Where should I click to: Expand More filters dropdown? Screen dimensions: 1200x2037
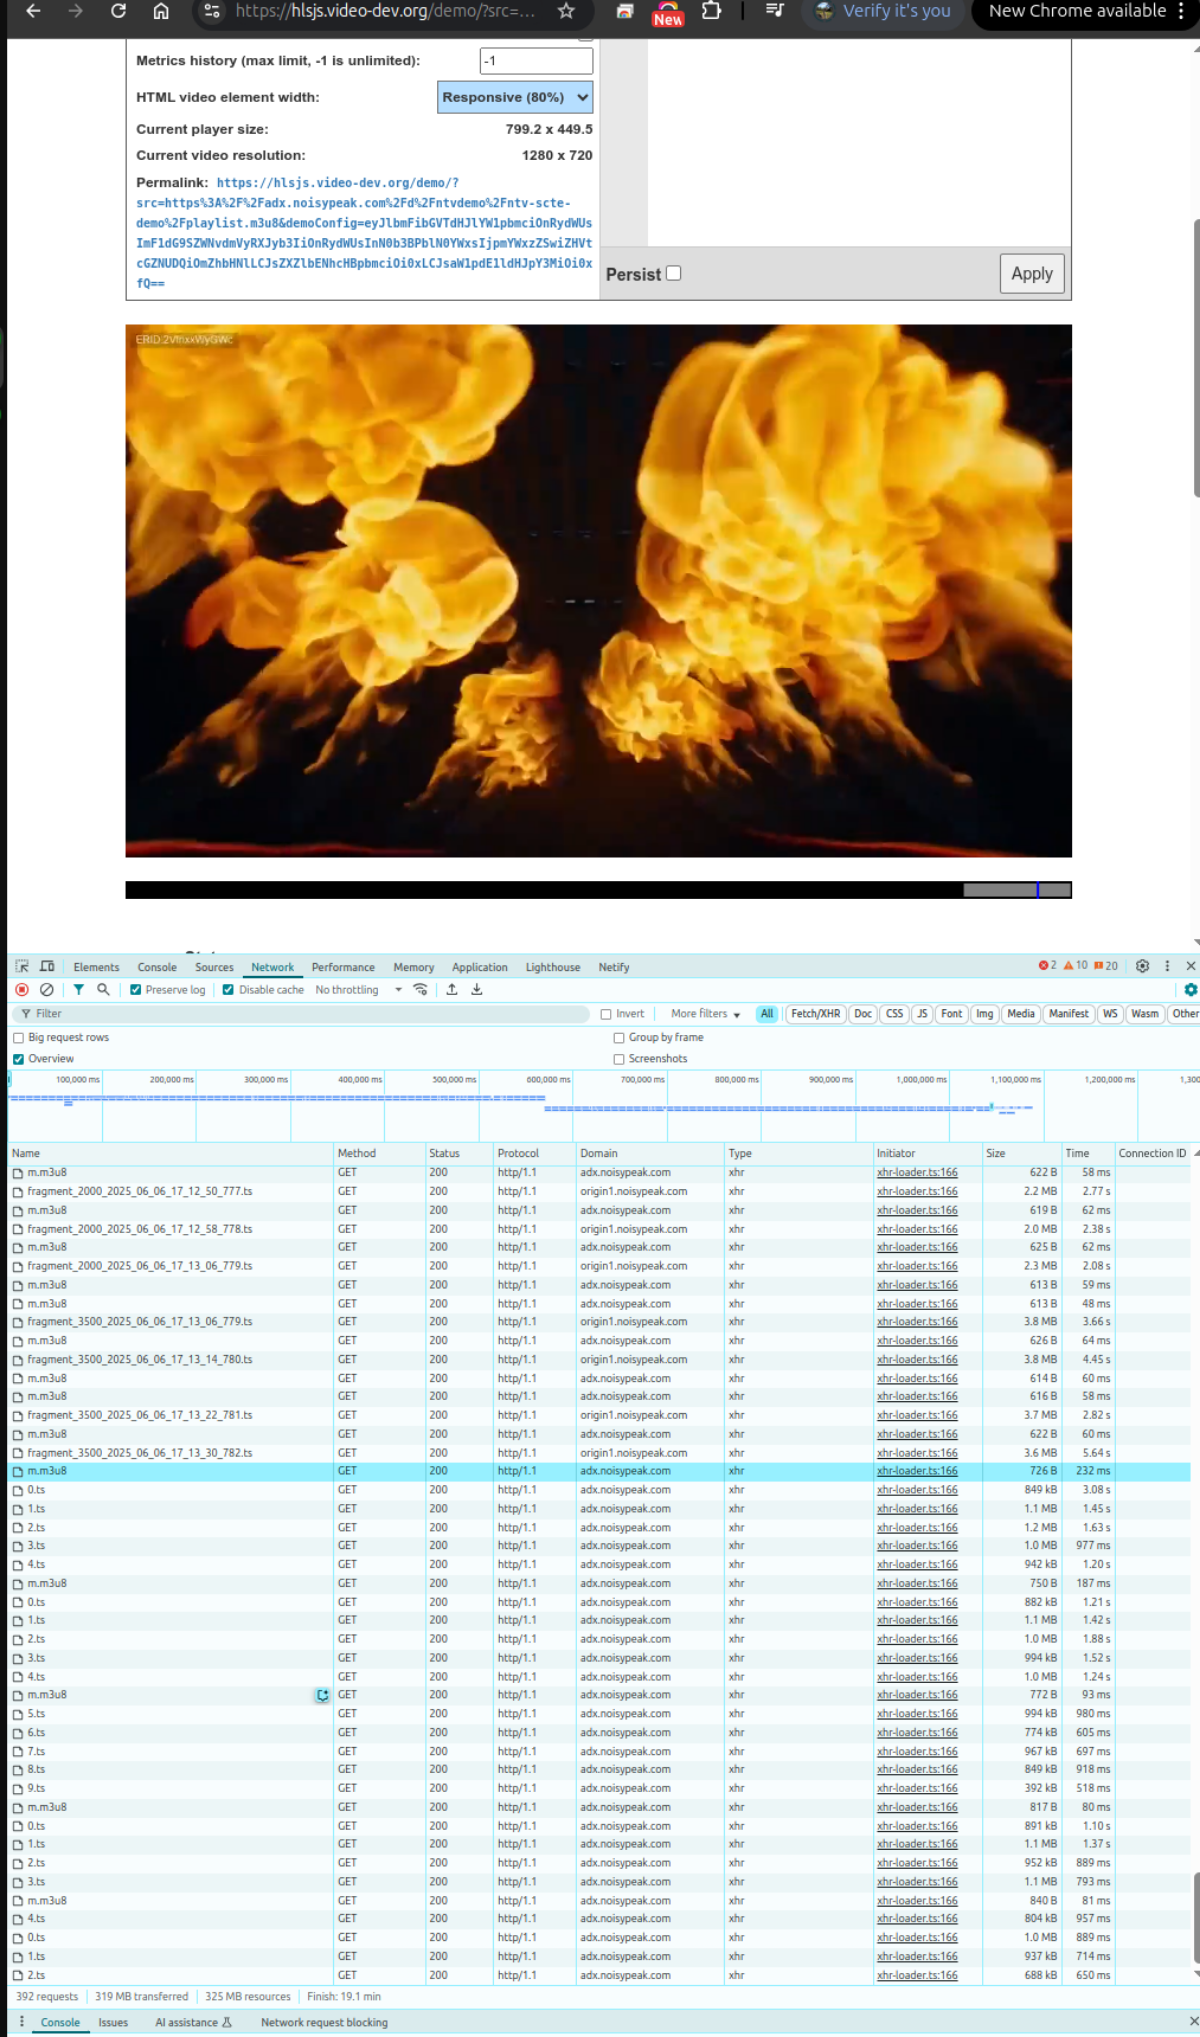(705, 1014)
